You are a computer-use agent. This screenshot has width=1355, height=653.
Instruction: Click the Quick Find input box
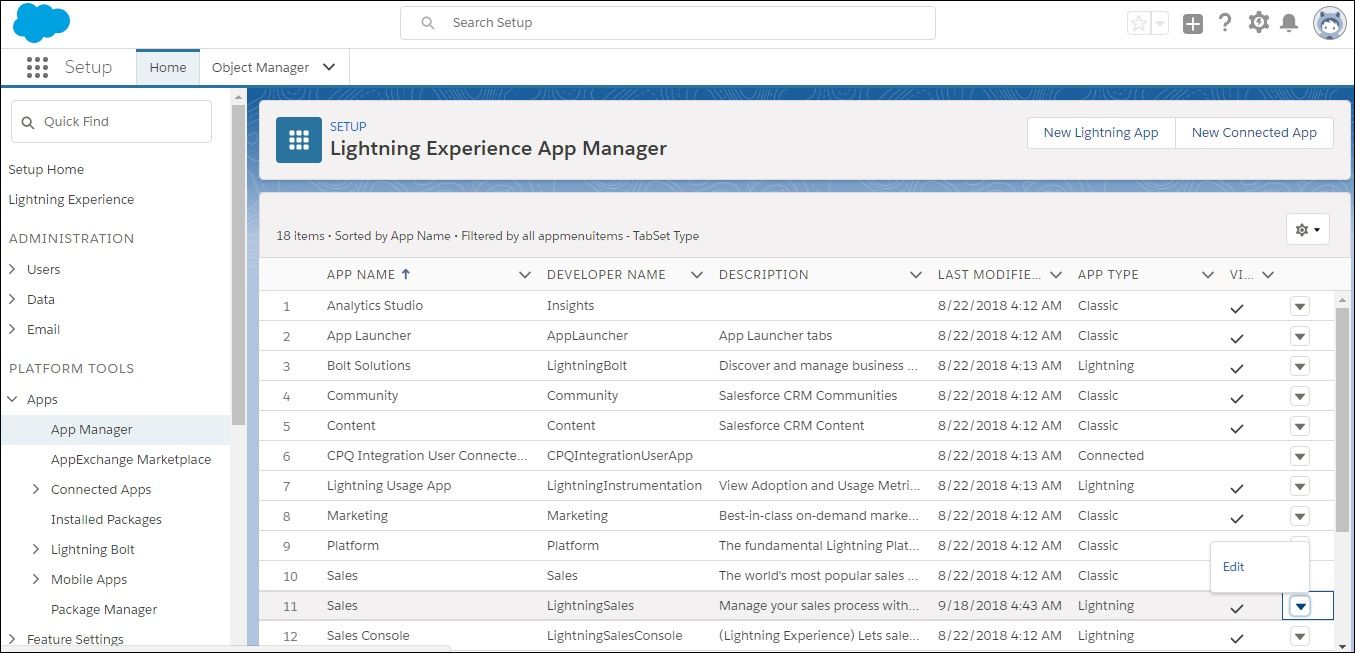111,121
